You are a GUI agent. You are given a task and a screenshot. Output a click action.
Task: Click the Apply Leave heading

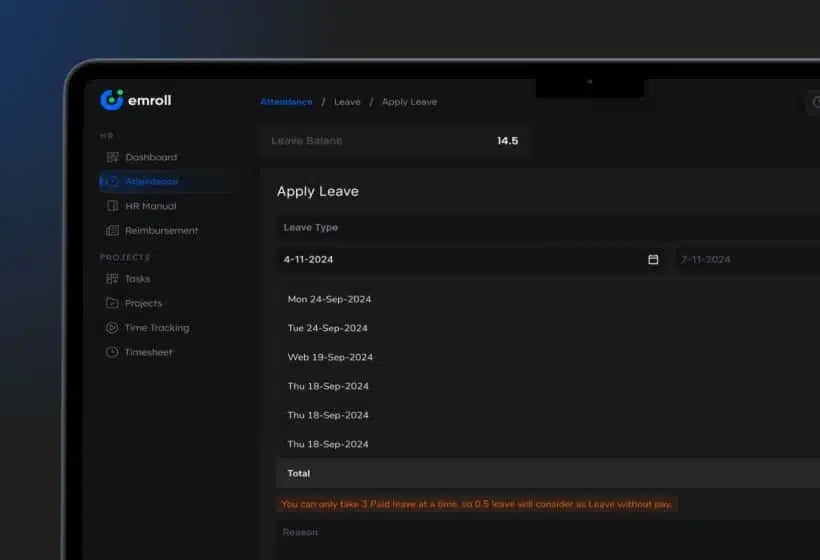pyautogui.click(x=318, y=191)
